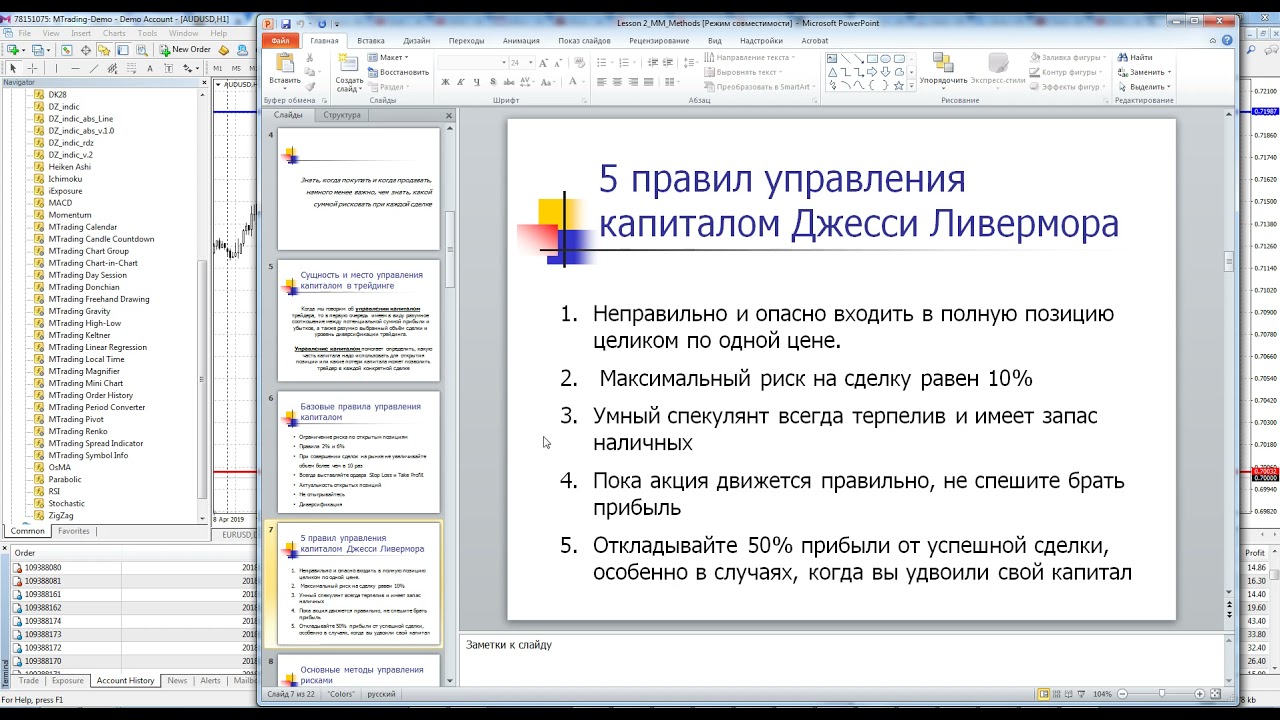Toggle justify text alignment
This screenshot has width=1280, height=720.
pos(649,82)
